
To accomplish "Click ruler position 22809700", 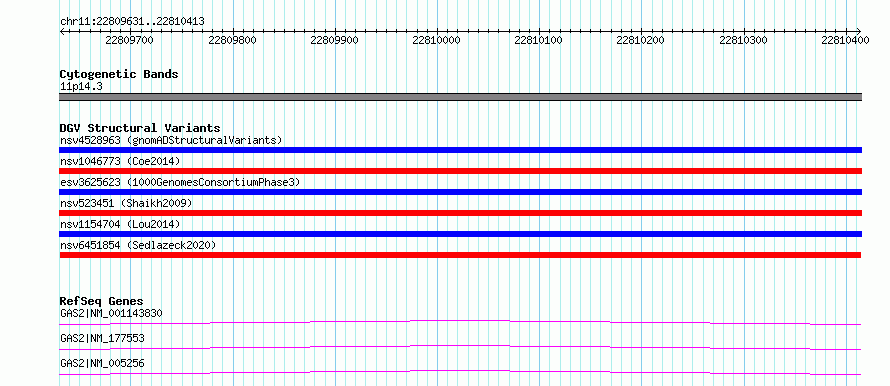I will 129,40.
